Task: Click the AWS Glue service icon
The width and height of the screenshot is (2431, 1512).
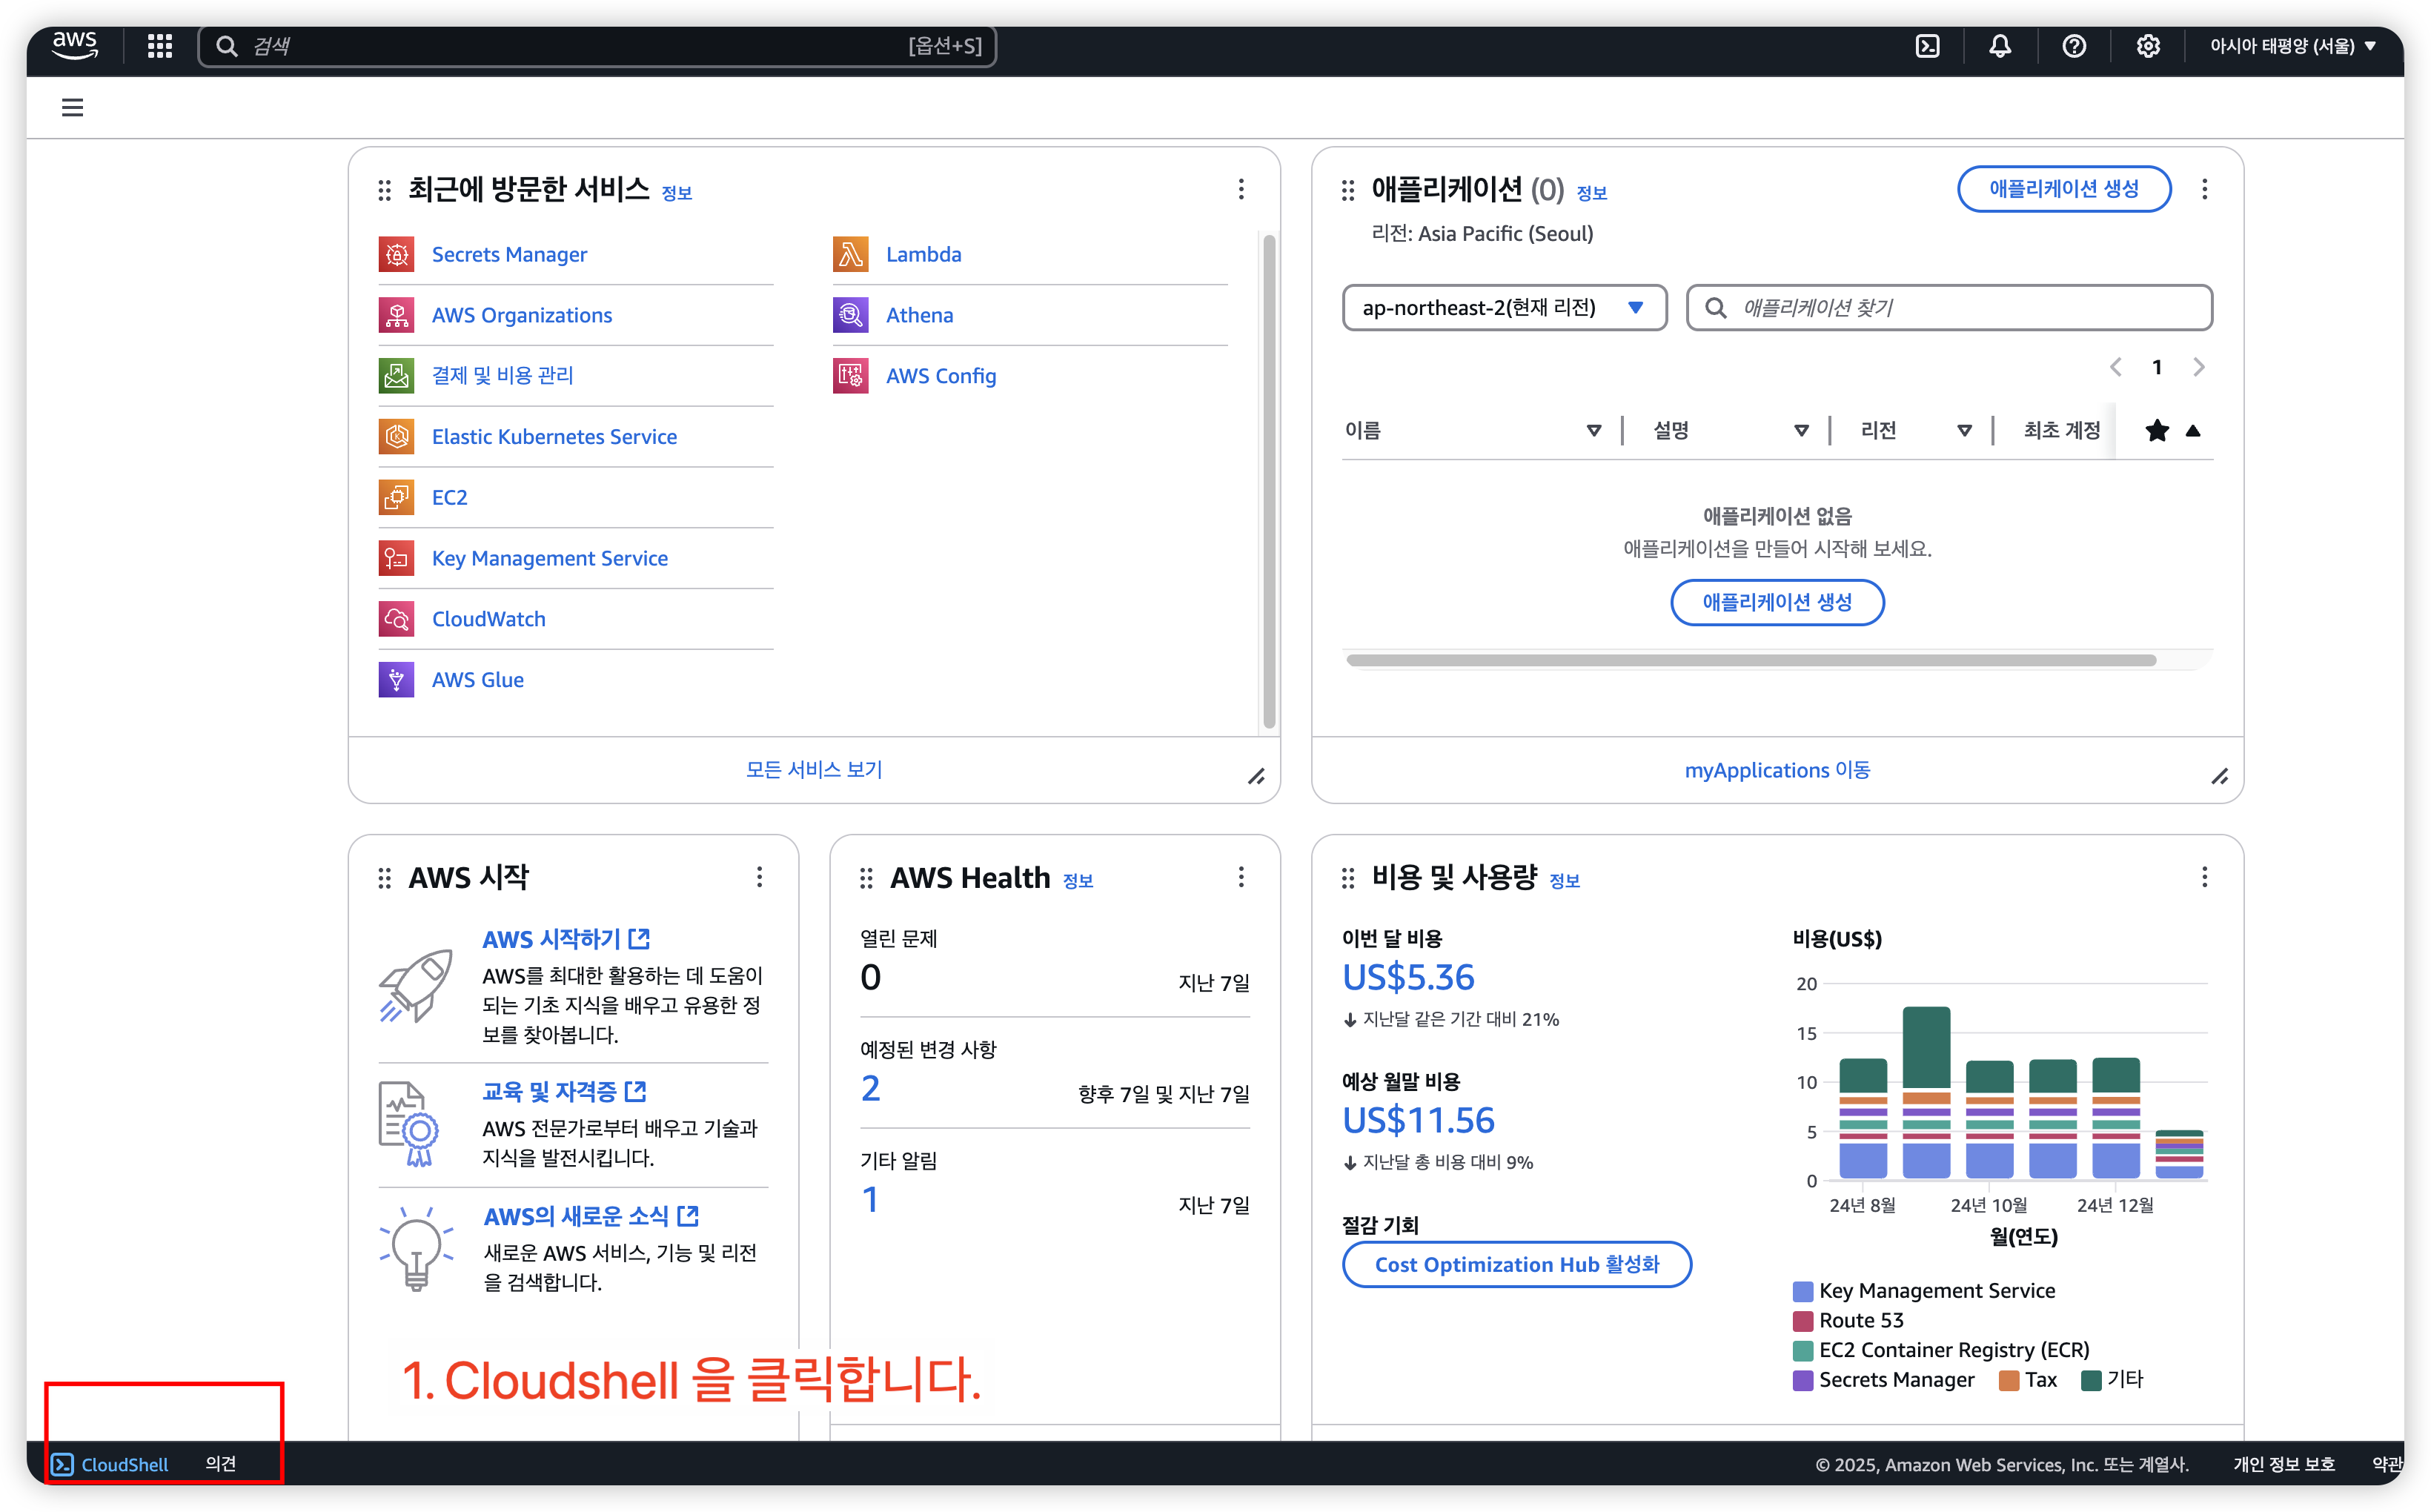Action: (396, 680)
